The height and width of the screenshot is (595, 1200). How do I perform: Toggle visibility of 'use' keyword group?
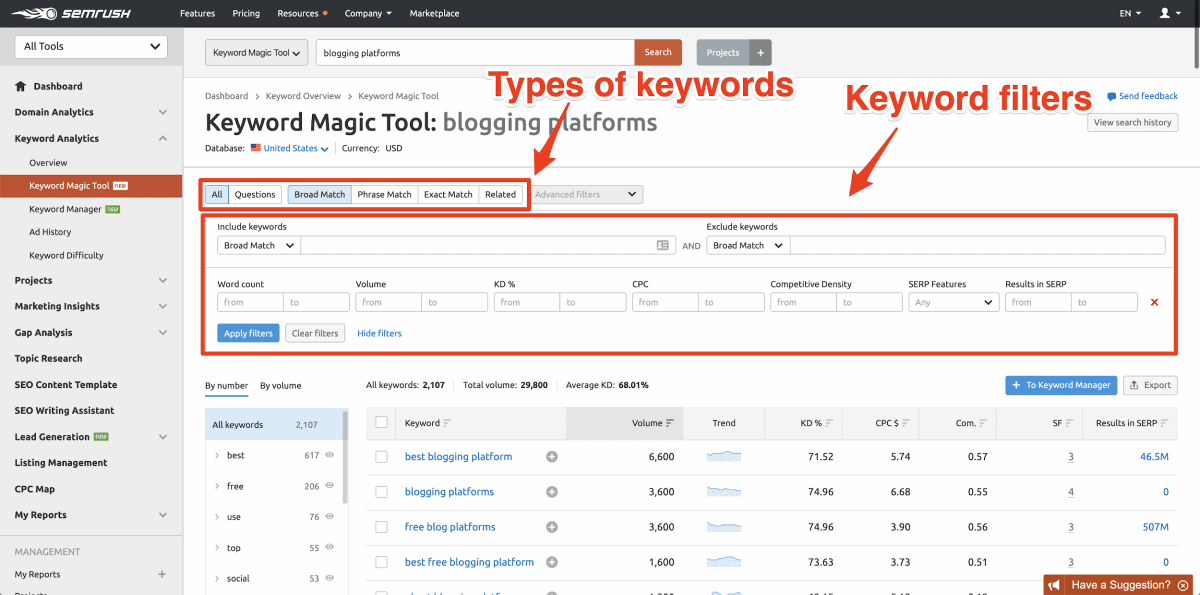329,517
